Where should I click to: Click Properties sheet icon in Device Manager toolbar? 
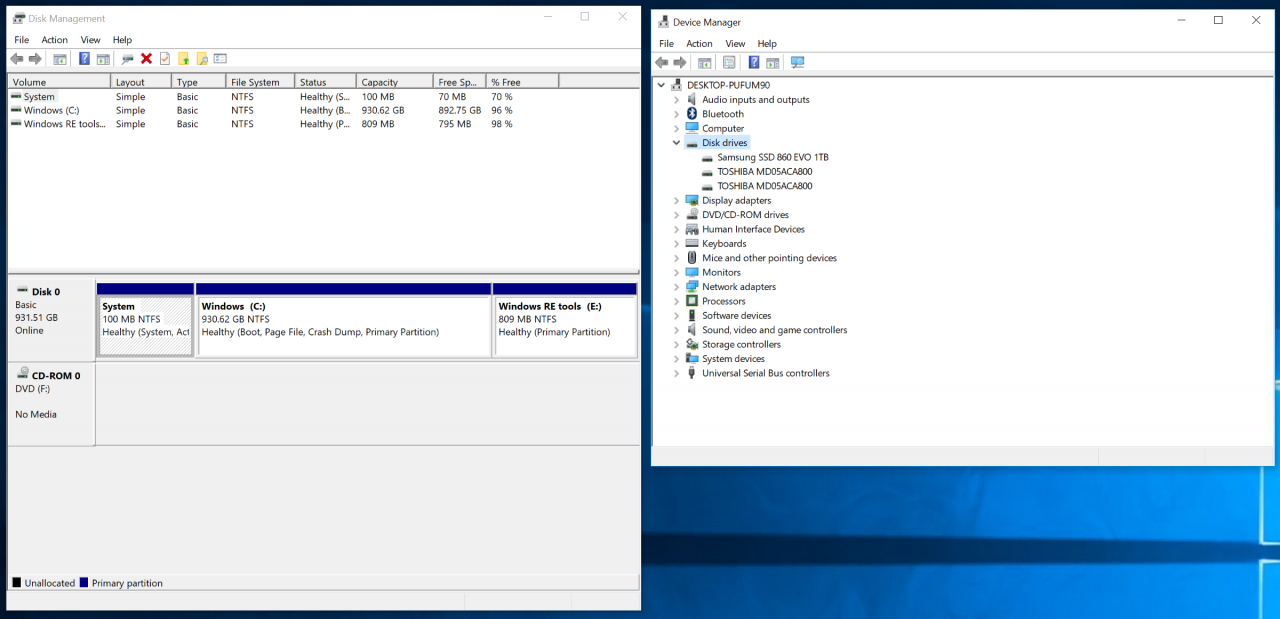coord(729,62)
